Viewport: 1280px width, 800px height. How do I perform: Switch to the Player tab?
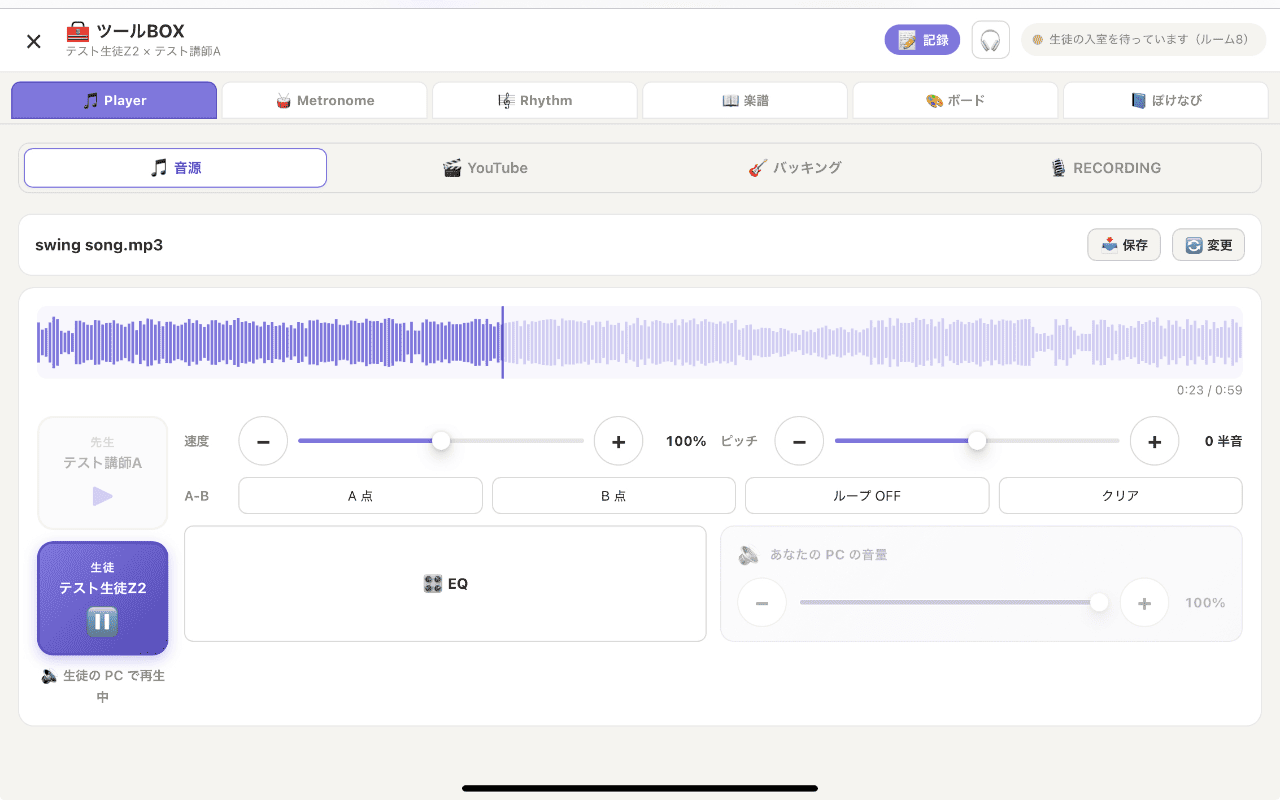pyautogui.click(x=114, y=100)
